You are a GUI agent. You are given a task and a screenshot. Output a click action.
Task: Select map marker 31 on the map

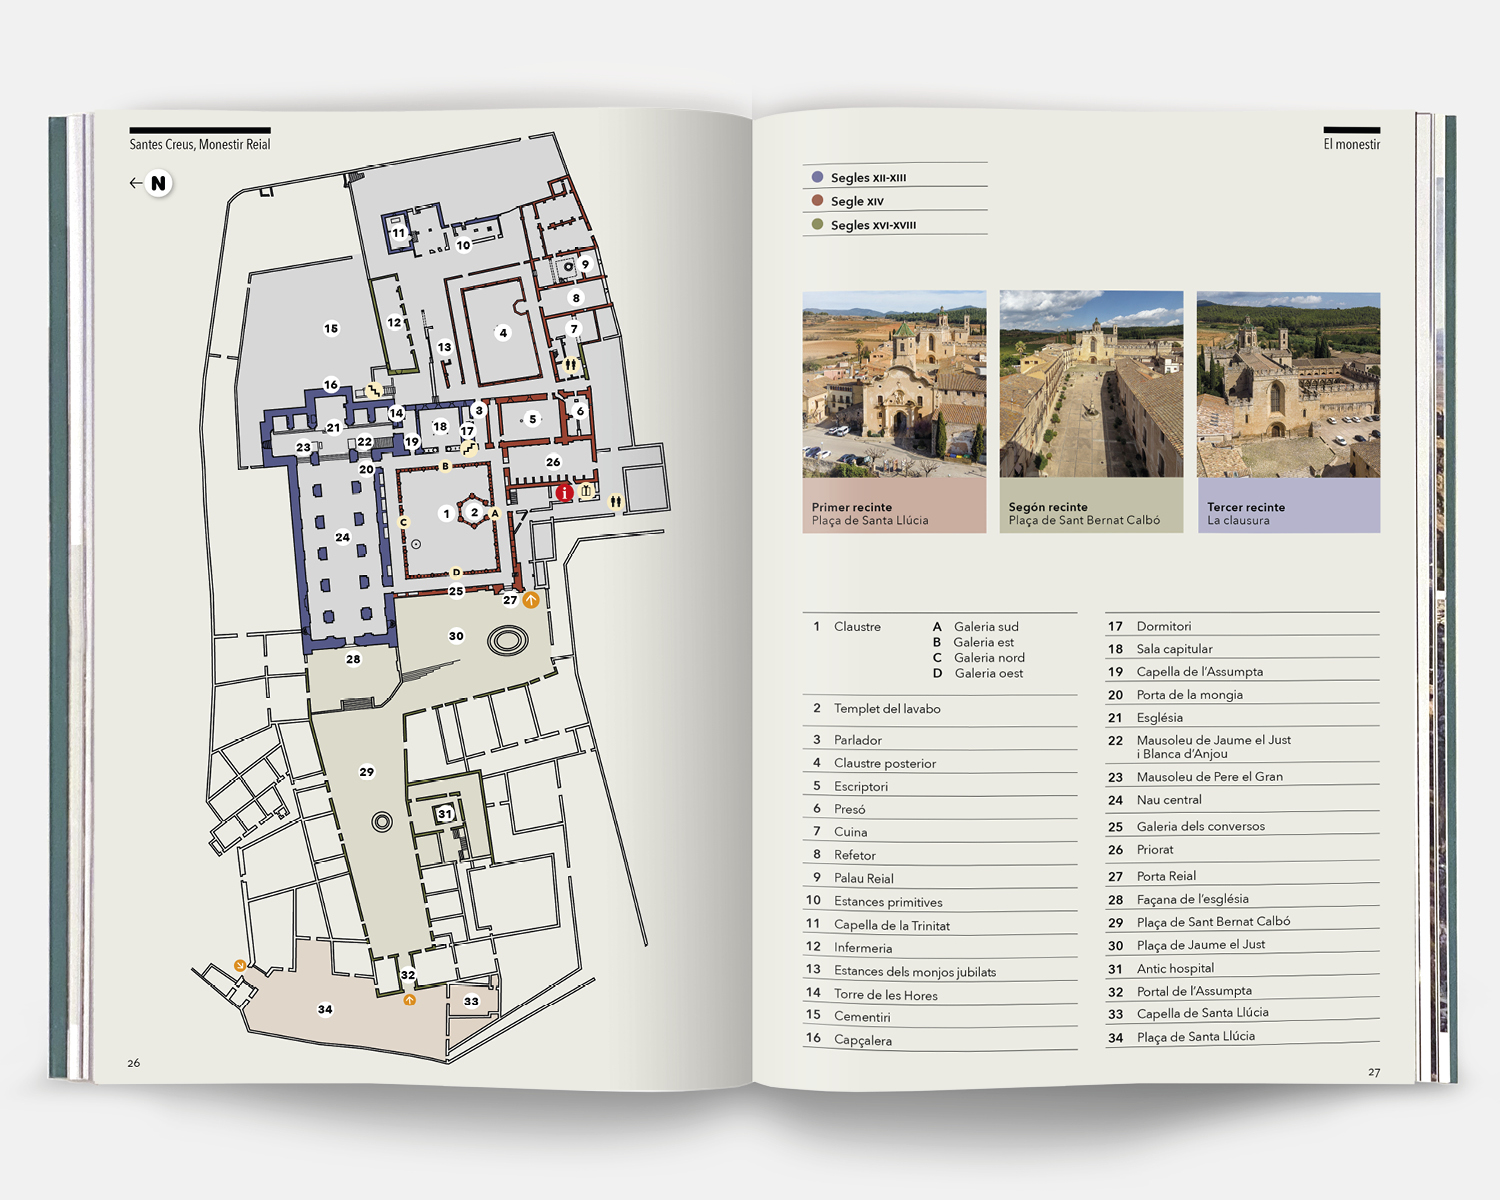click(445, 814)
